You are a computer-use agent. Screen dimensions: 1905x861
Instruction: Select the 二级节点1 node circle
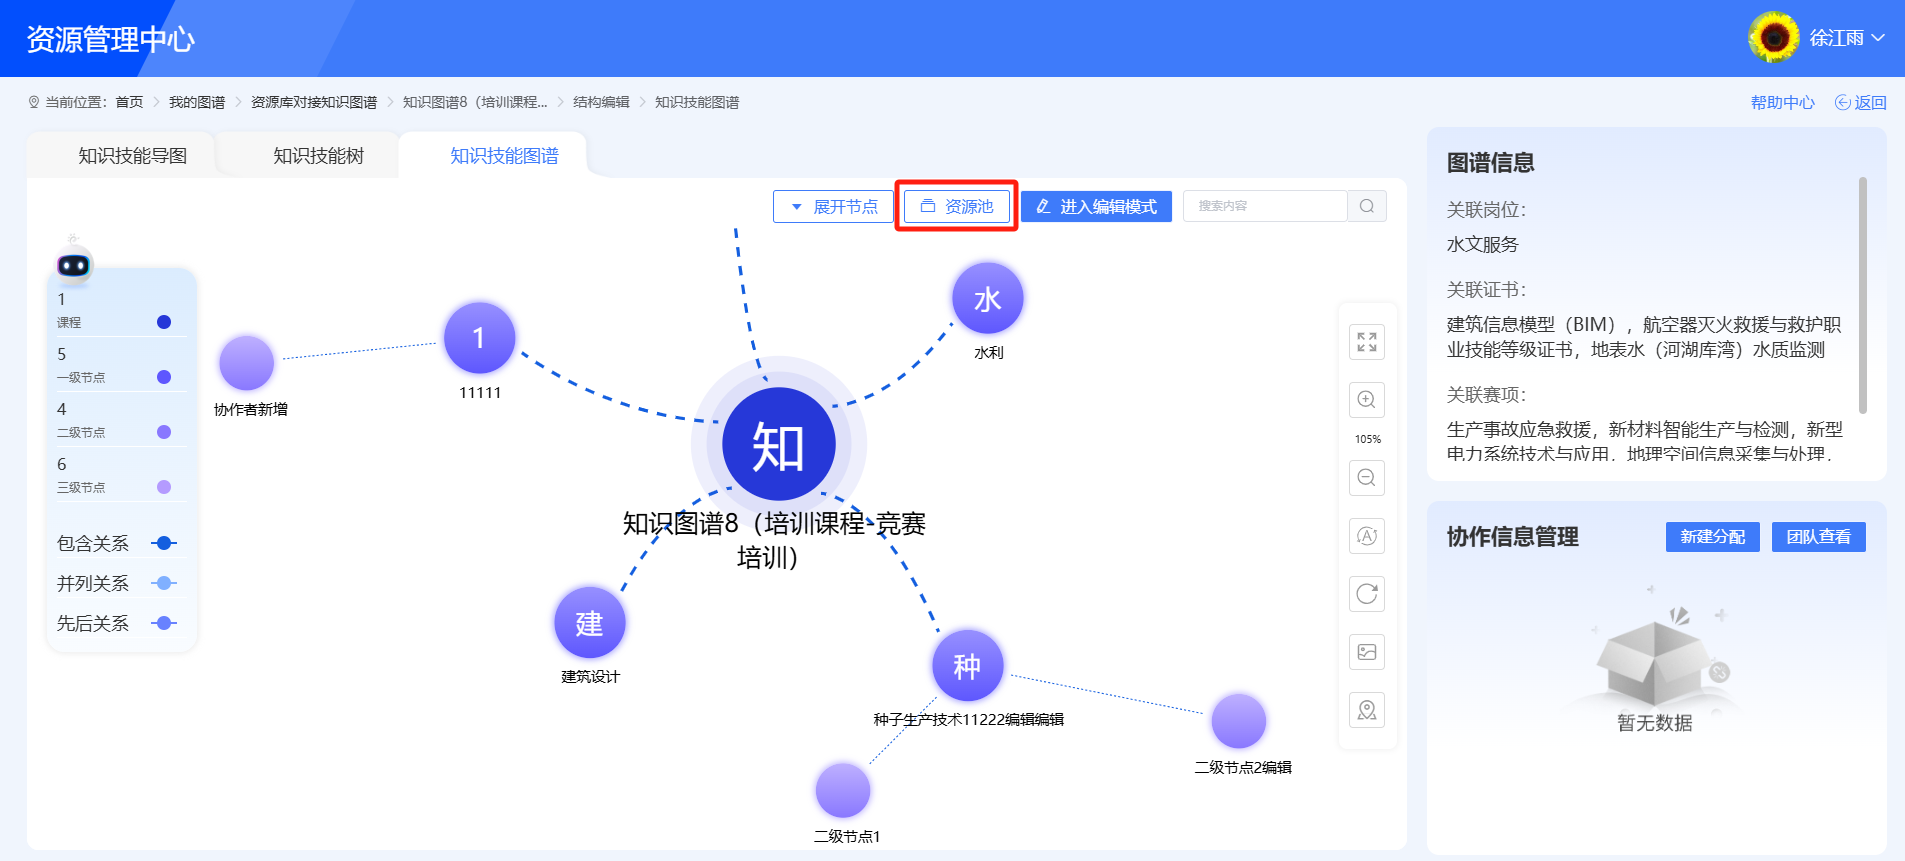click(843, 791)
